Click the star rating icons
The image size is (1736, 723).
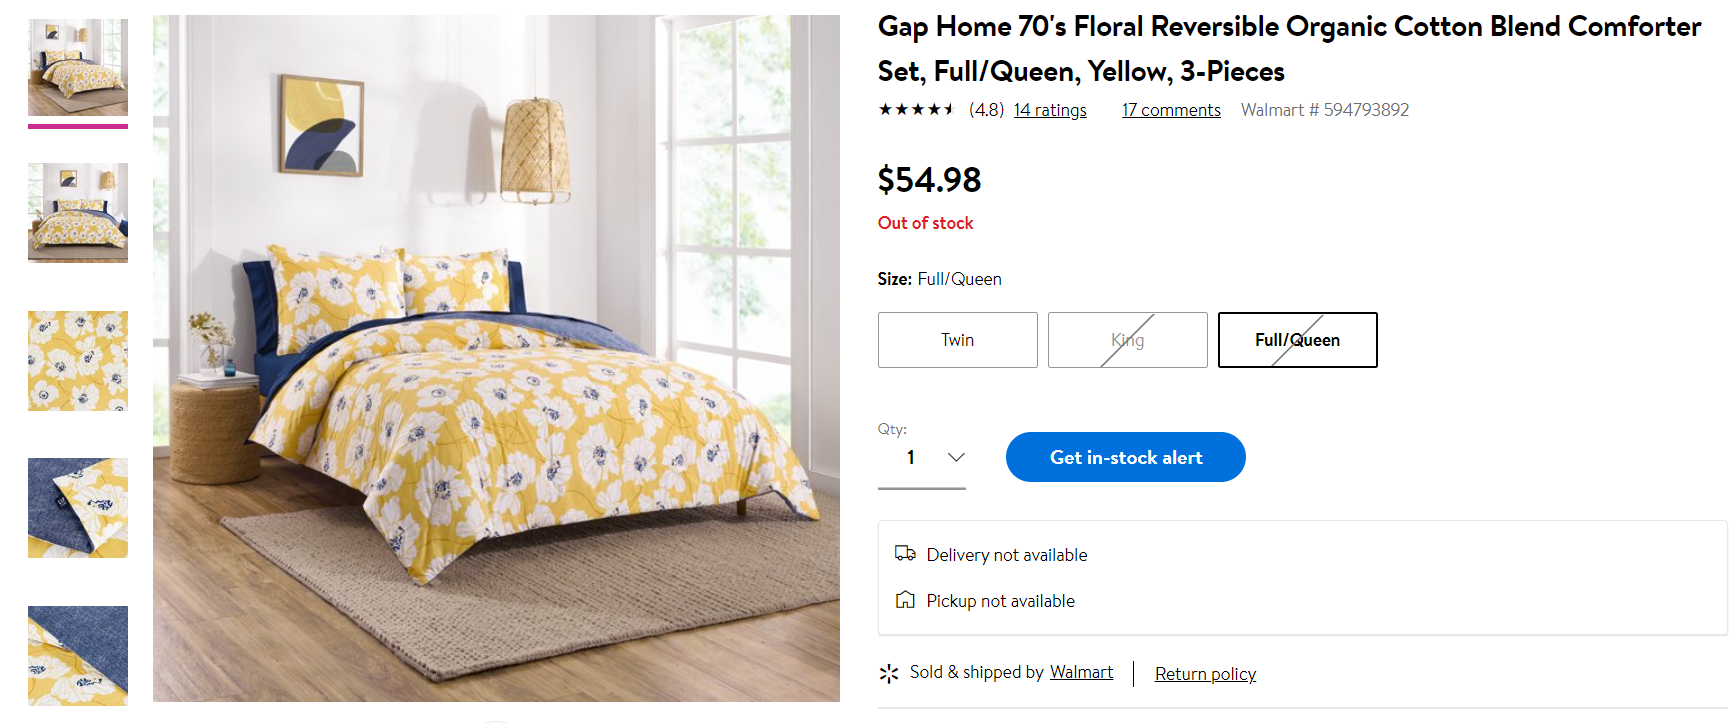(x=916, y=110)
